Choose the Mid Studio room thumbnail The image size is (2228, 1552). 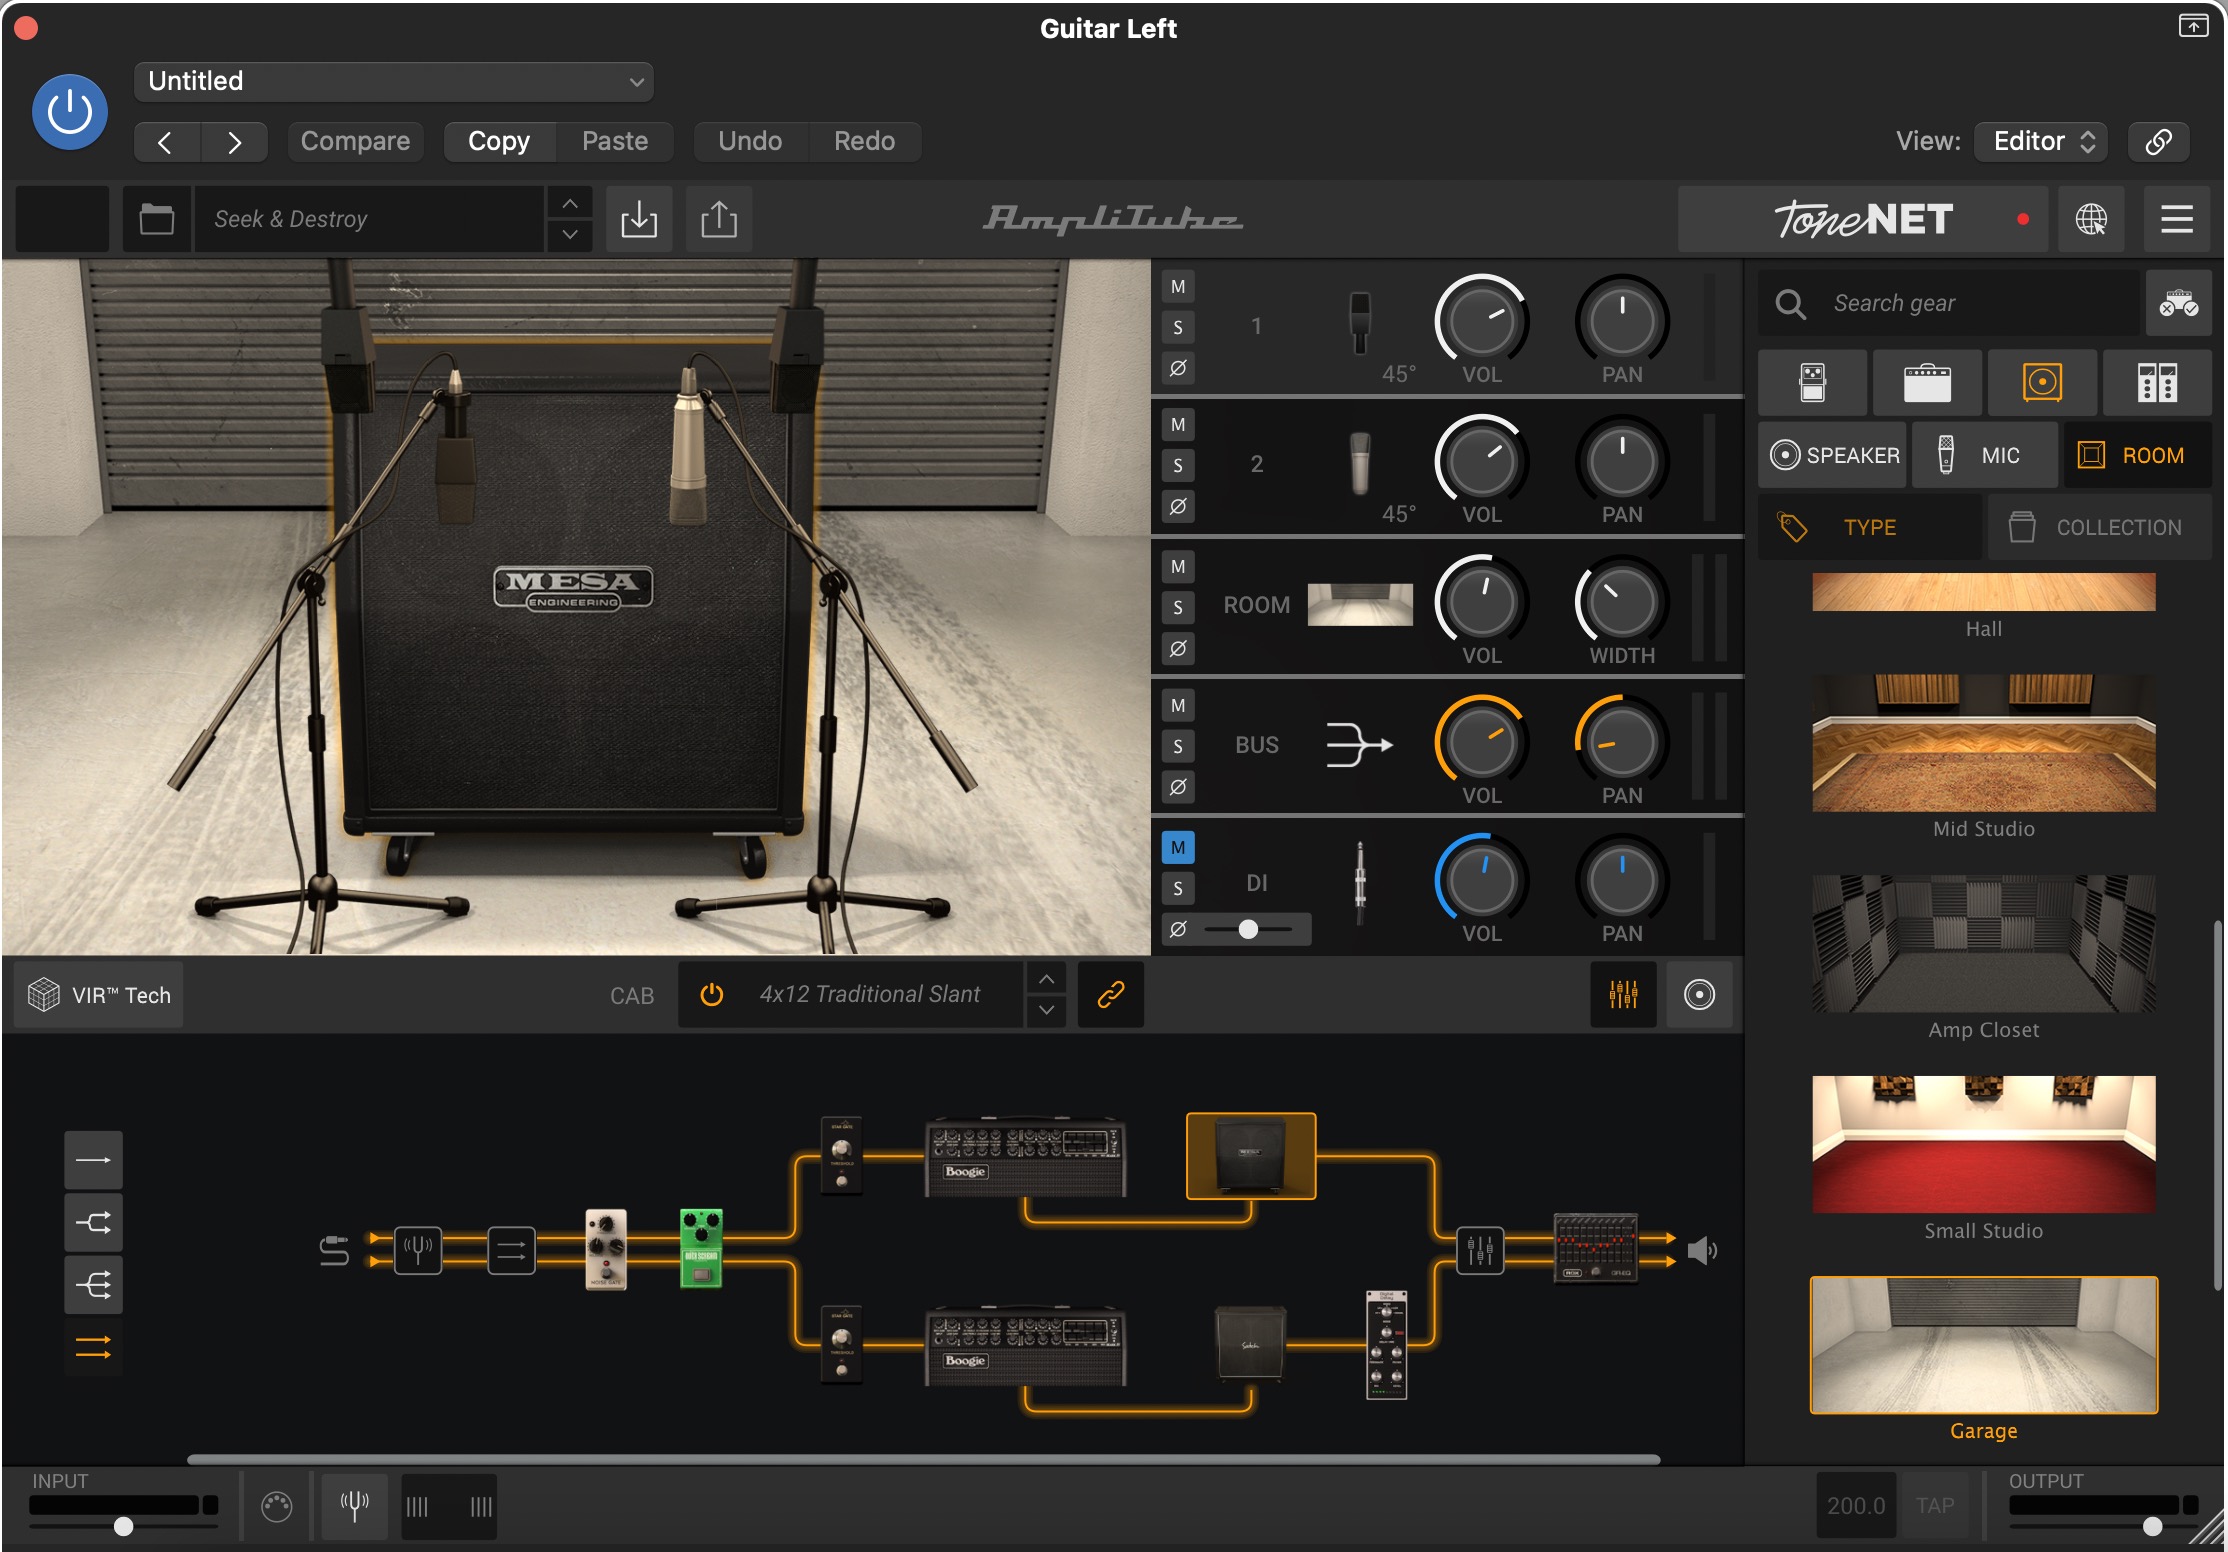pyautogui.click(x=1983, y=743)
